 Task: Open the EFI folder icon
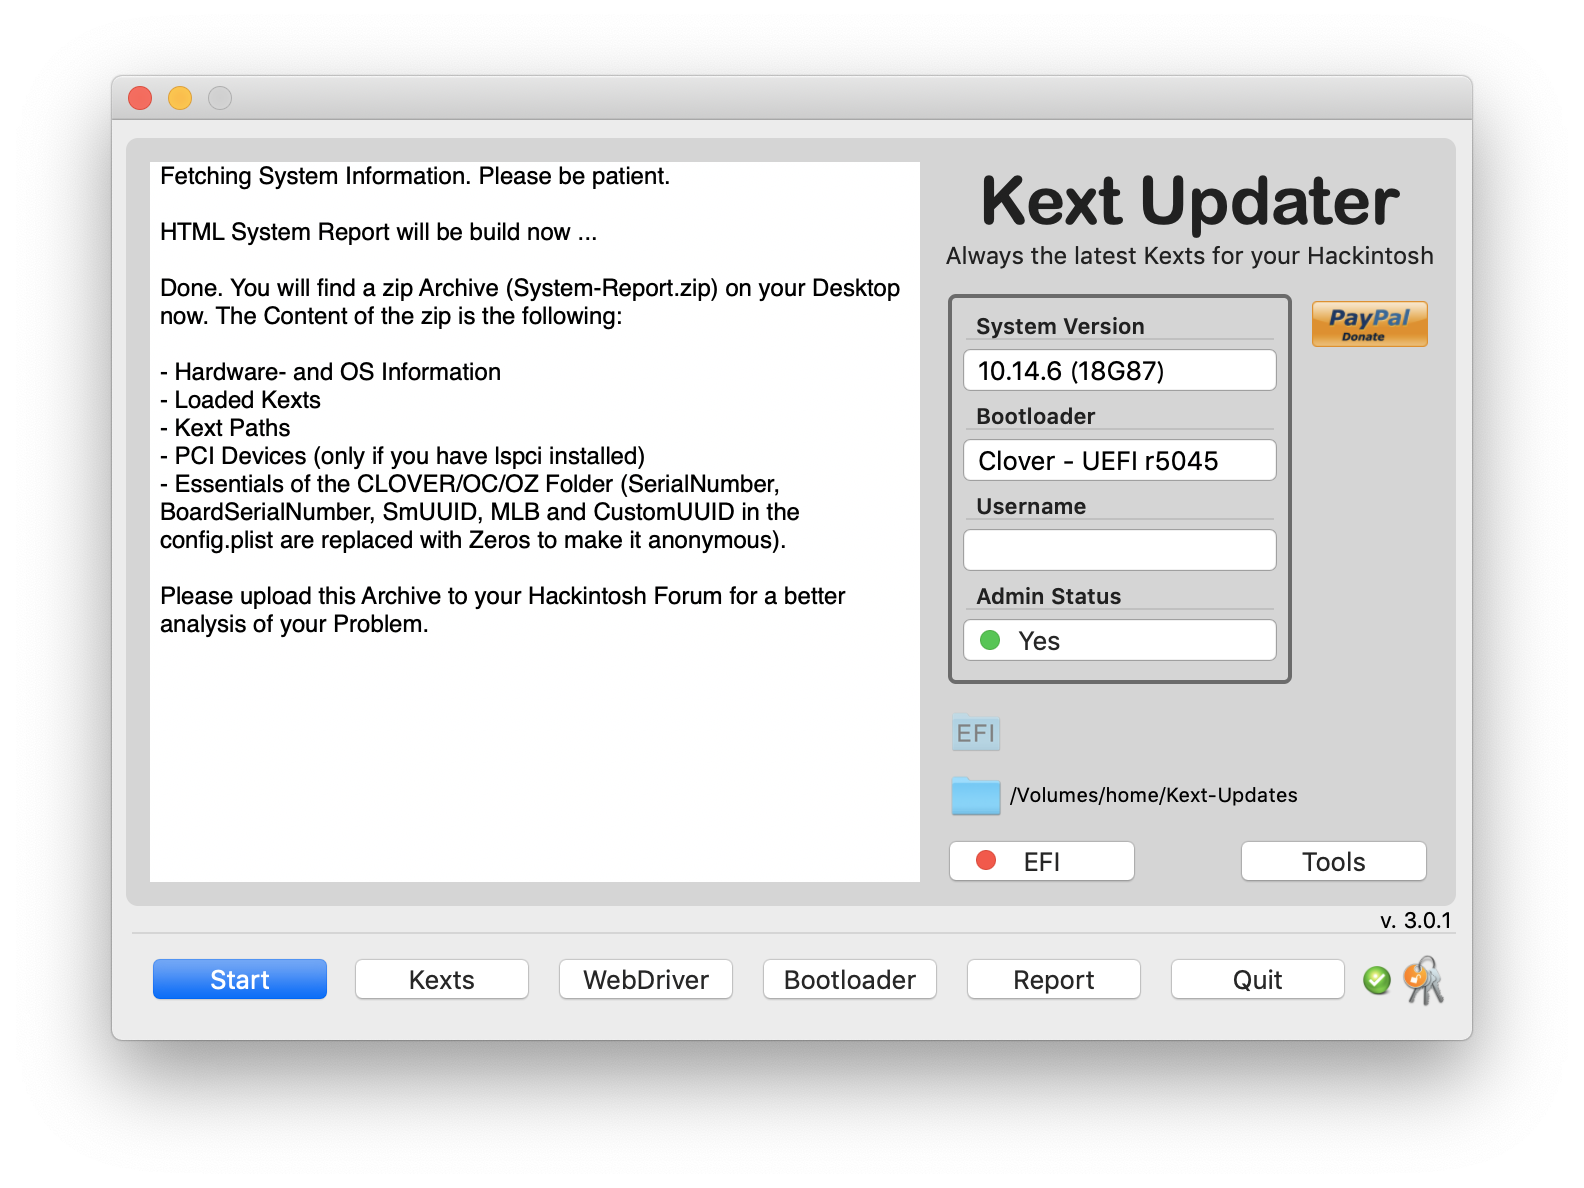975,733
